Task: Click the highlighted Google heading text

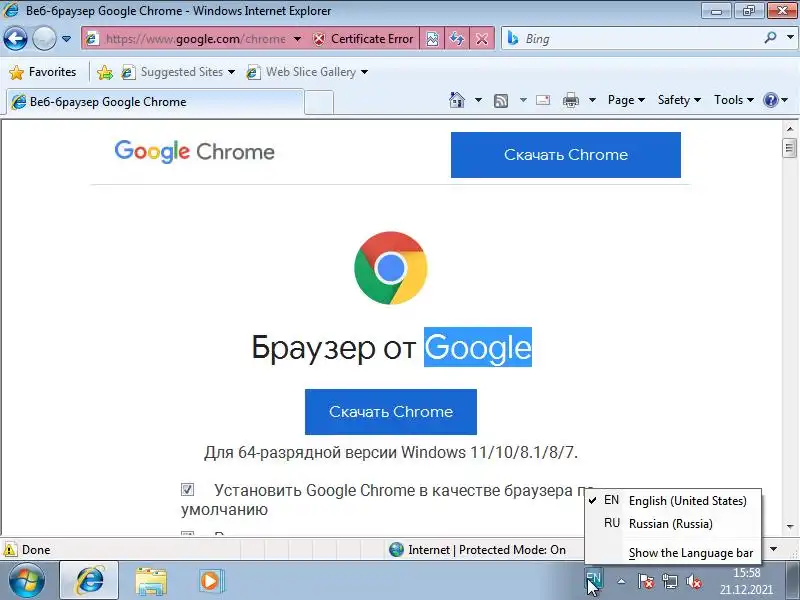Action: 478,347
